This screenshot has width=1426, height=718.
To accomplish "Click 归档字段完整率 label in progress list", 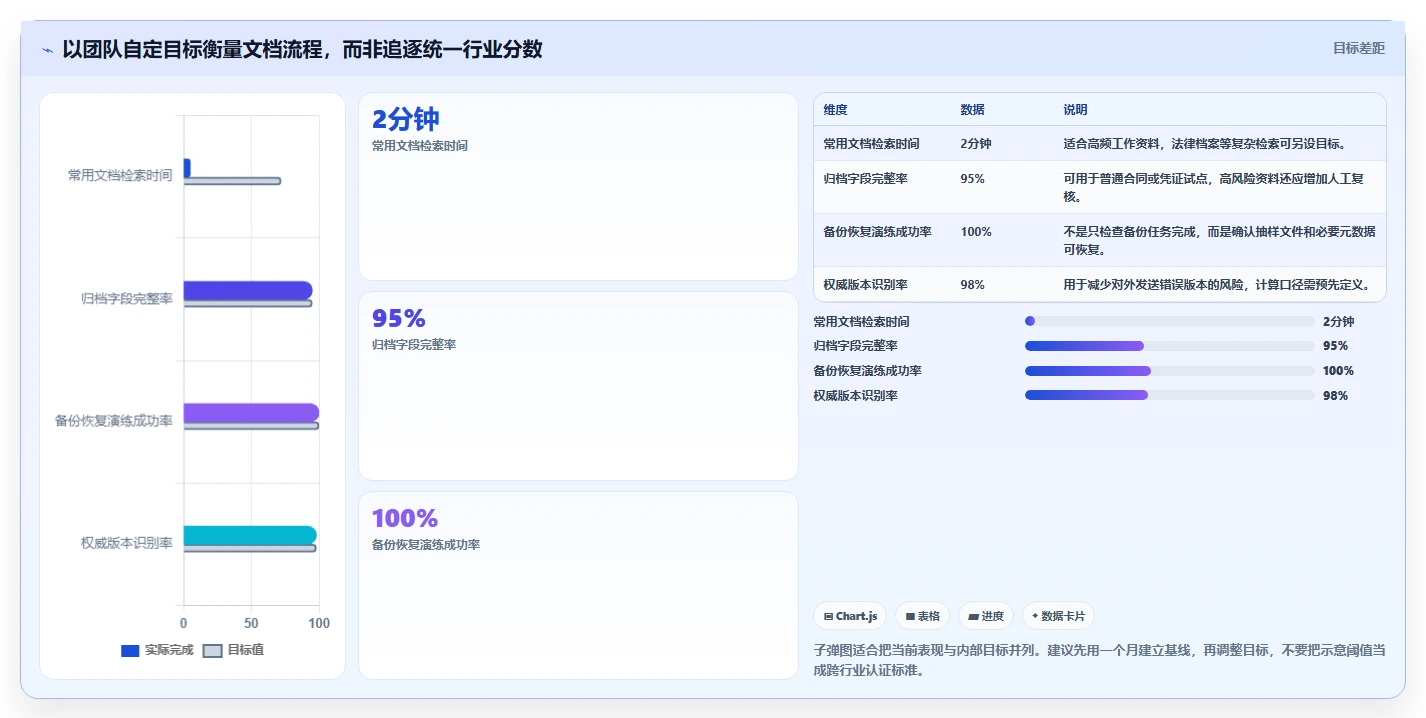I will click(856, 346).
